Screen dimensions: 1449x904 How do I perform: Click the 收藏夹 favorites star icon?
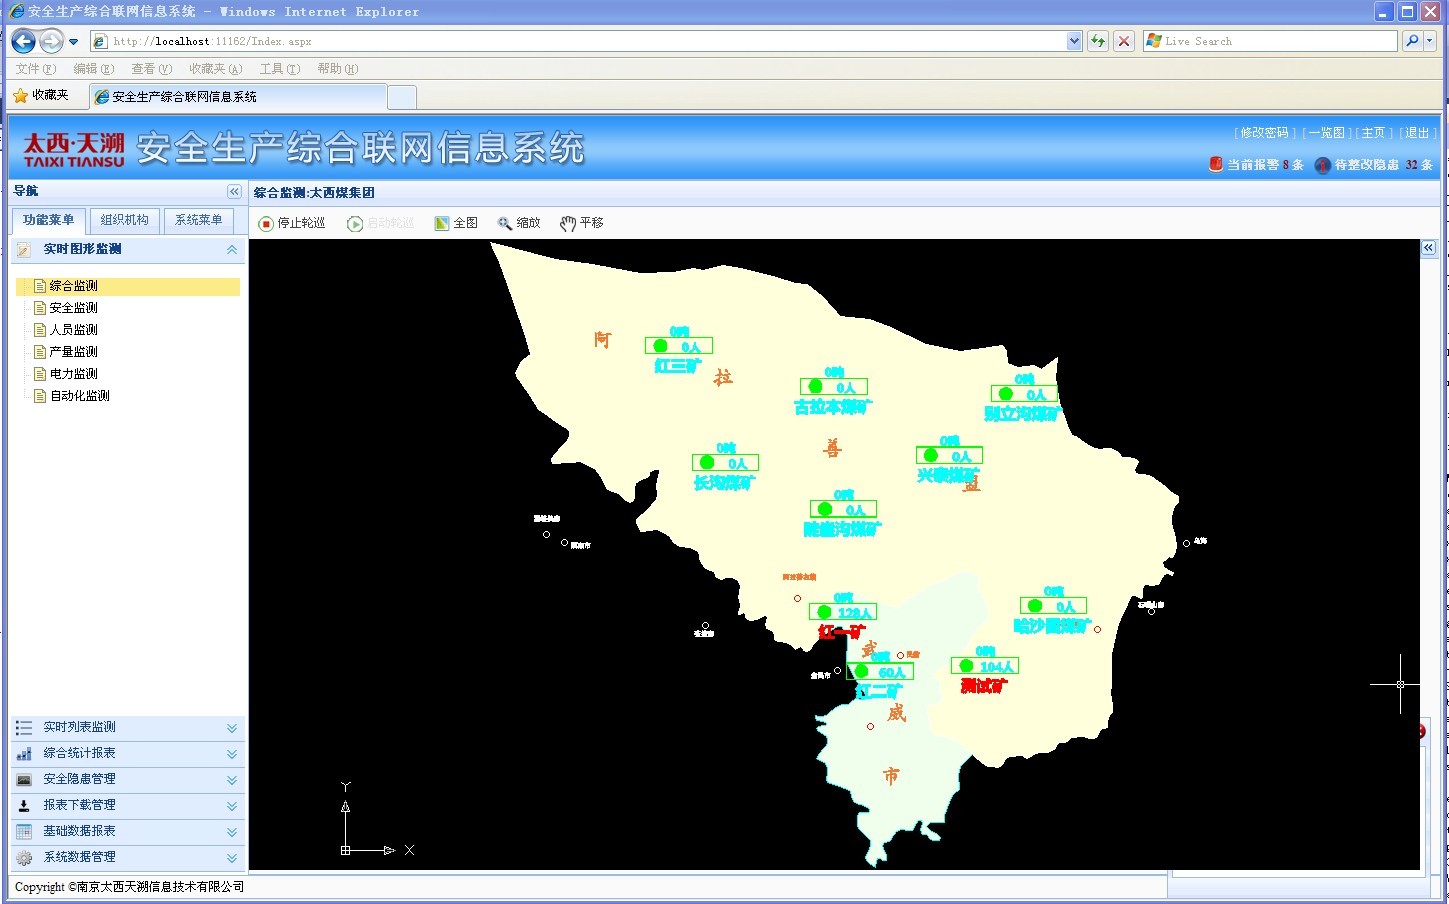click(20, 96)
